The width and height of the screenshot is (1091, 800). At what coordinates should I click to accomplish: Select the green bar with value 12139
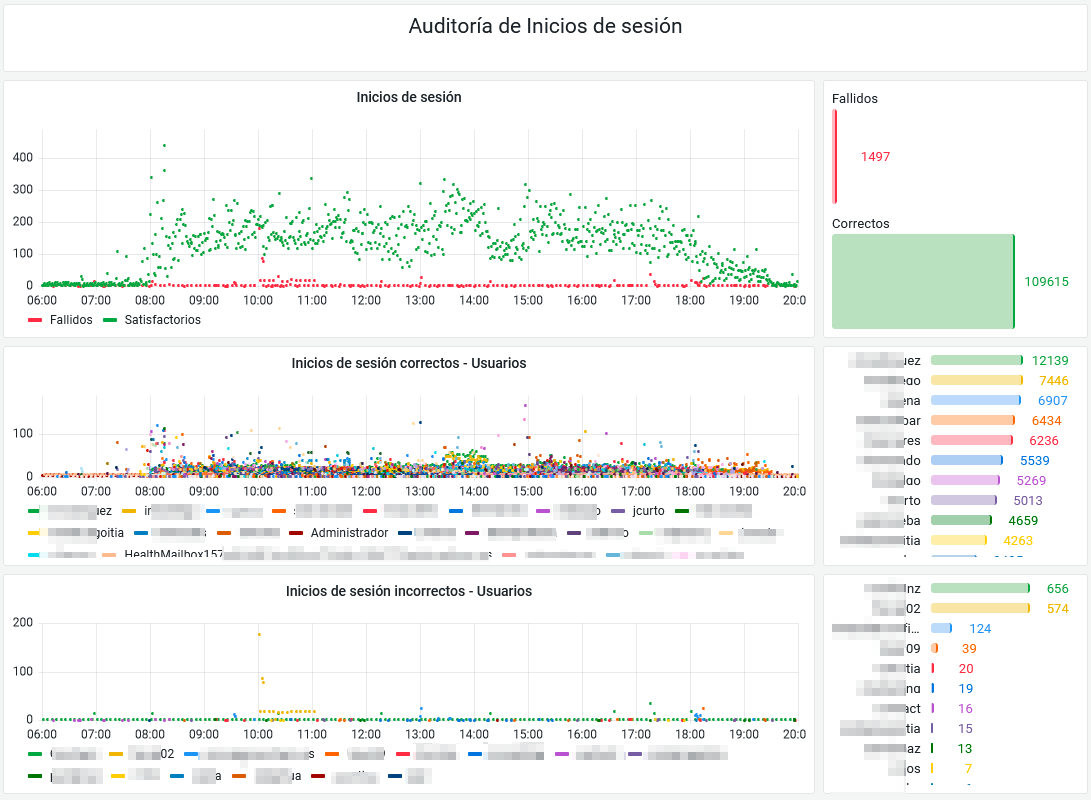976,360
